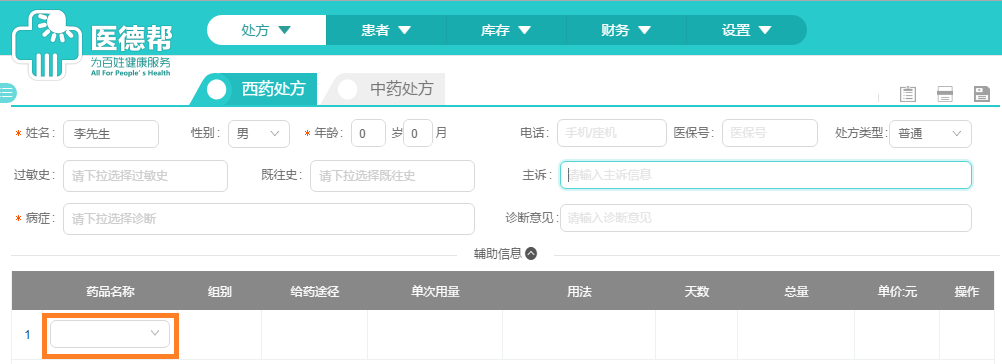Click the 主诉 input field
This screenshot has height=364, width=1002.
click(x=766, y=174)
